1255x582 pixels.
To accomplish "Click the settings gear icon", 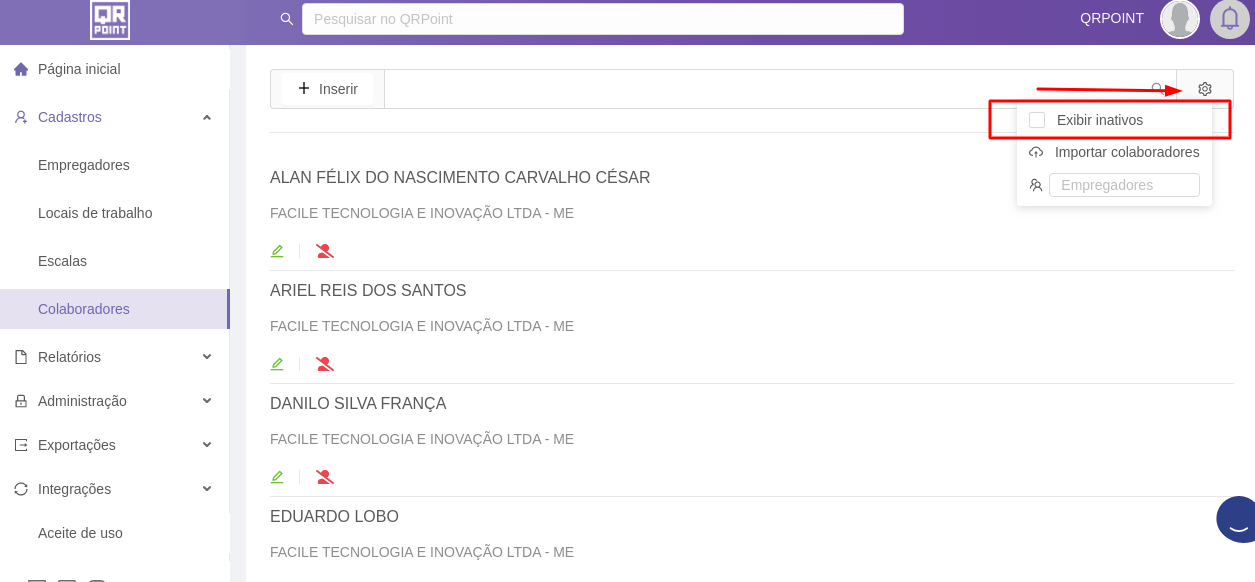I will click(x=1205, y=89).
